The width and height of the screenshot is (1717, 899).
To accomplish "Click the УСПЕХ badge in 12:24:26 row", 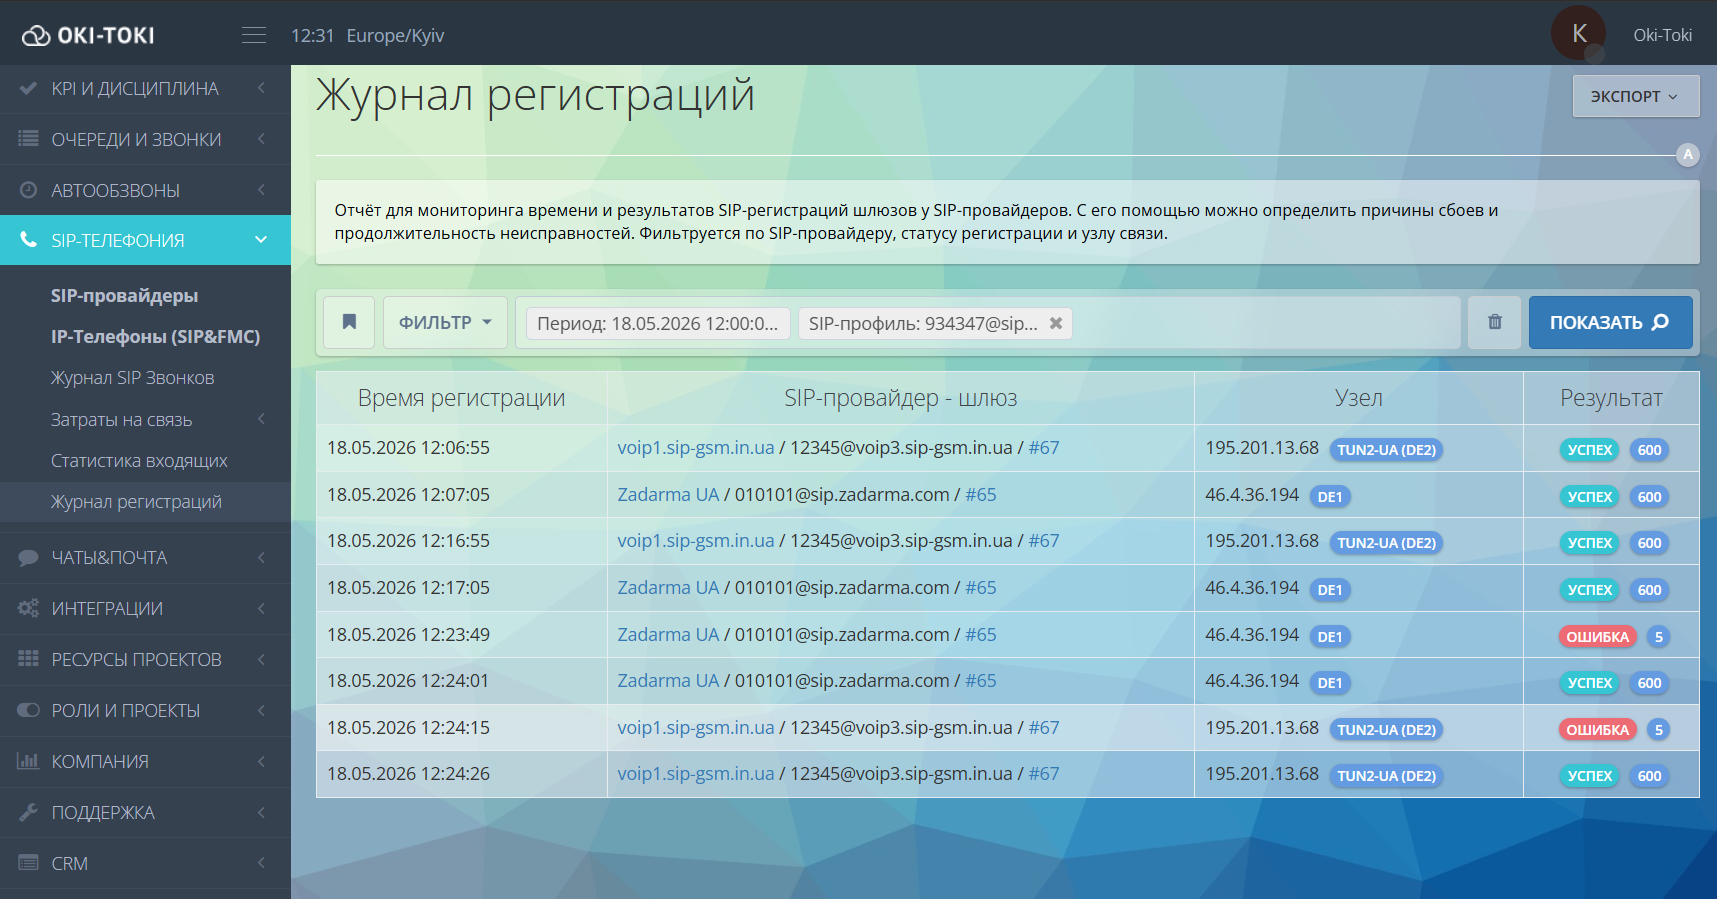I will 1590,776.
